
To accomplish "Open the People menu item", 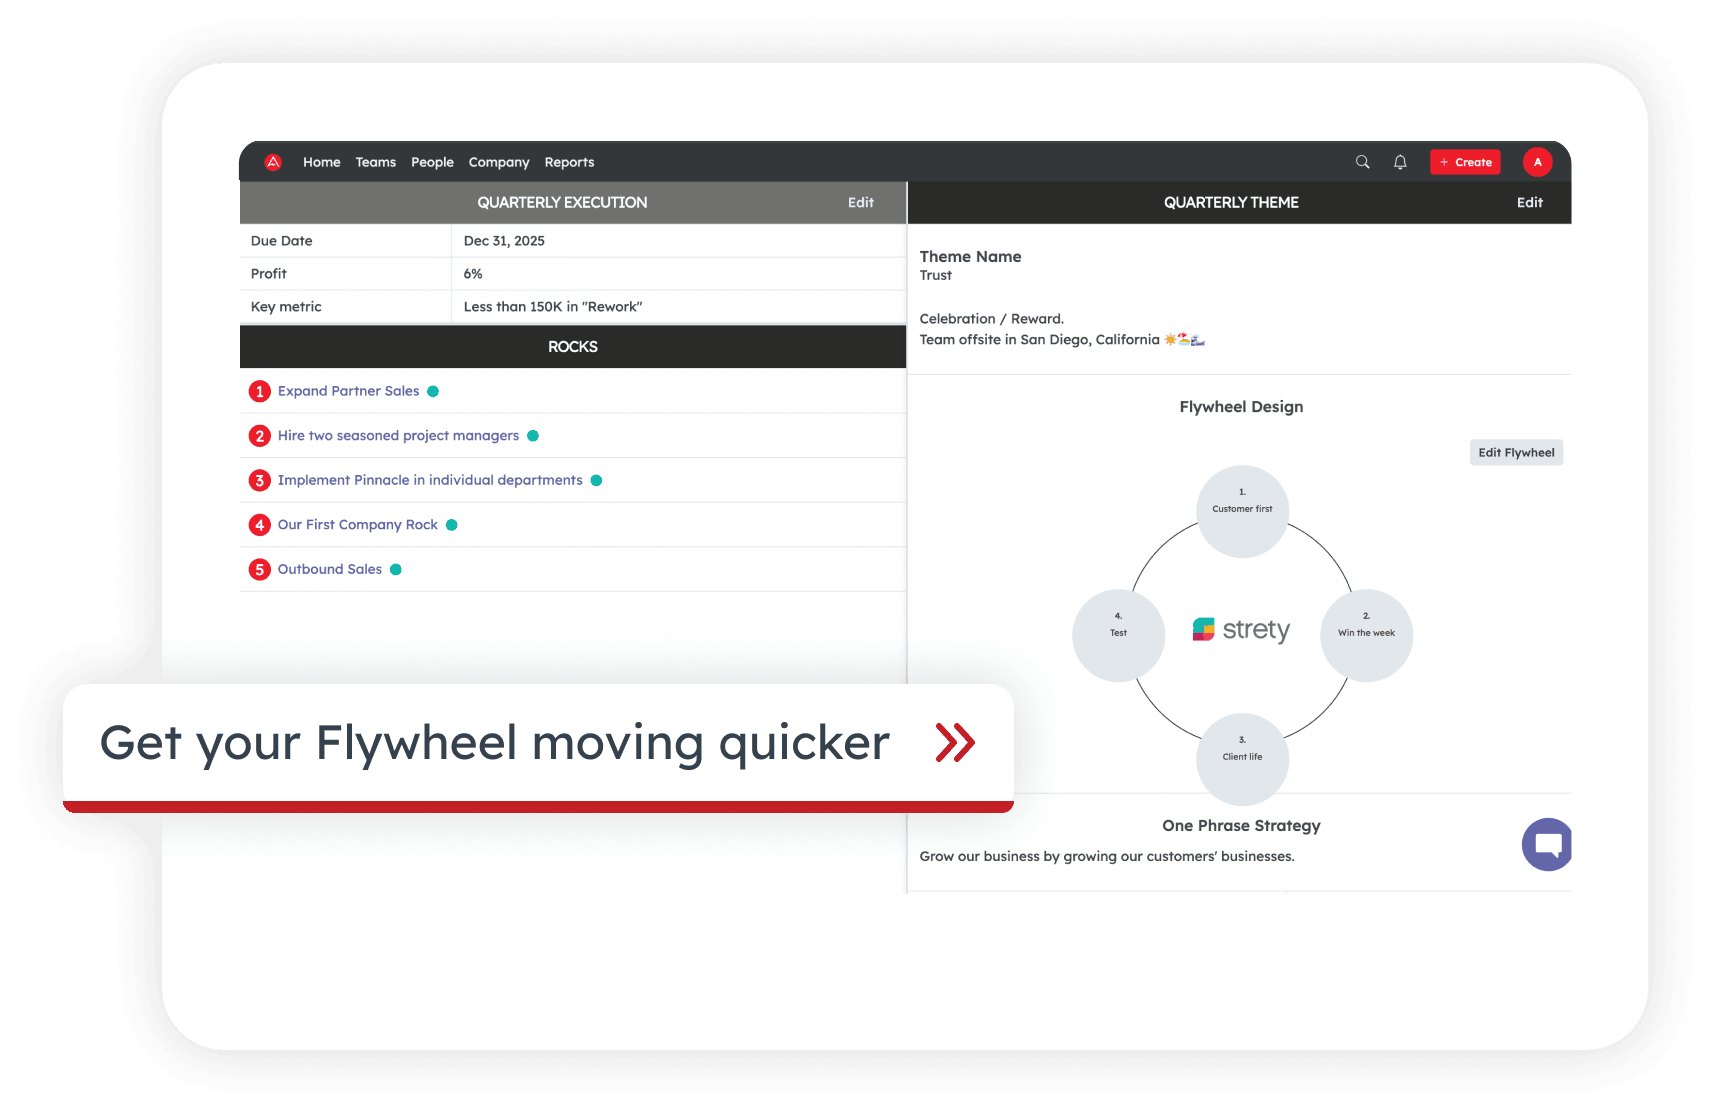I will 432,162.
